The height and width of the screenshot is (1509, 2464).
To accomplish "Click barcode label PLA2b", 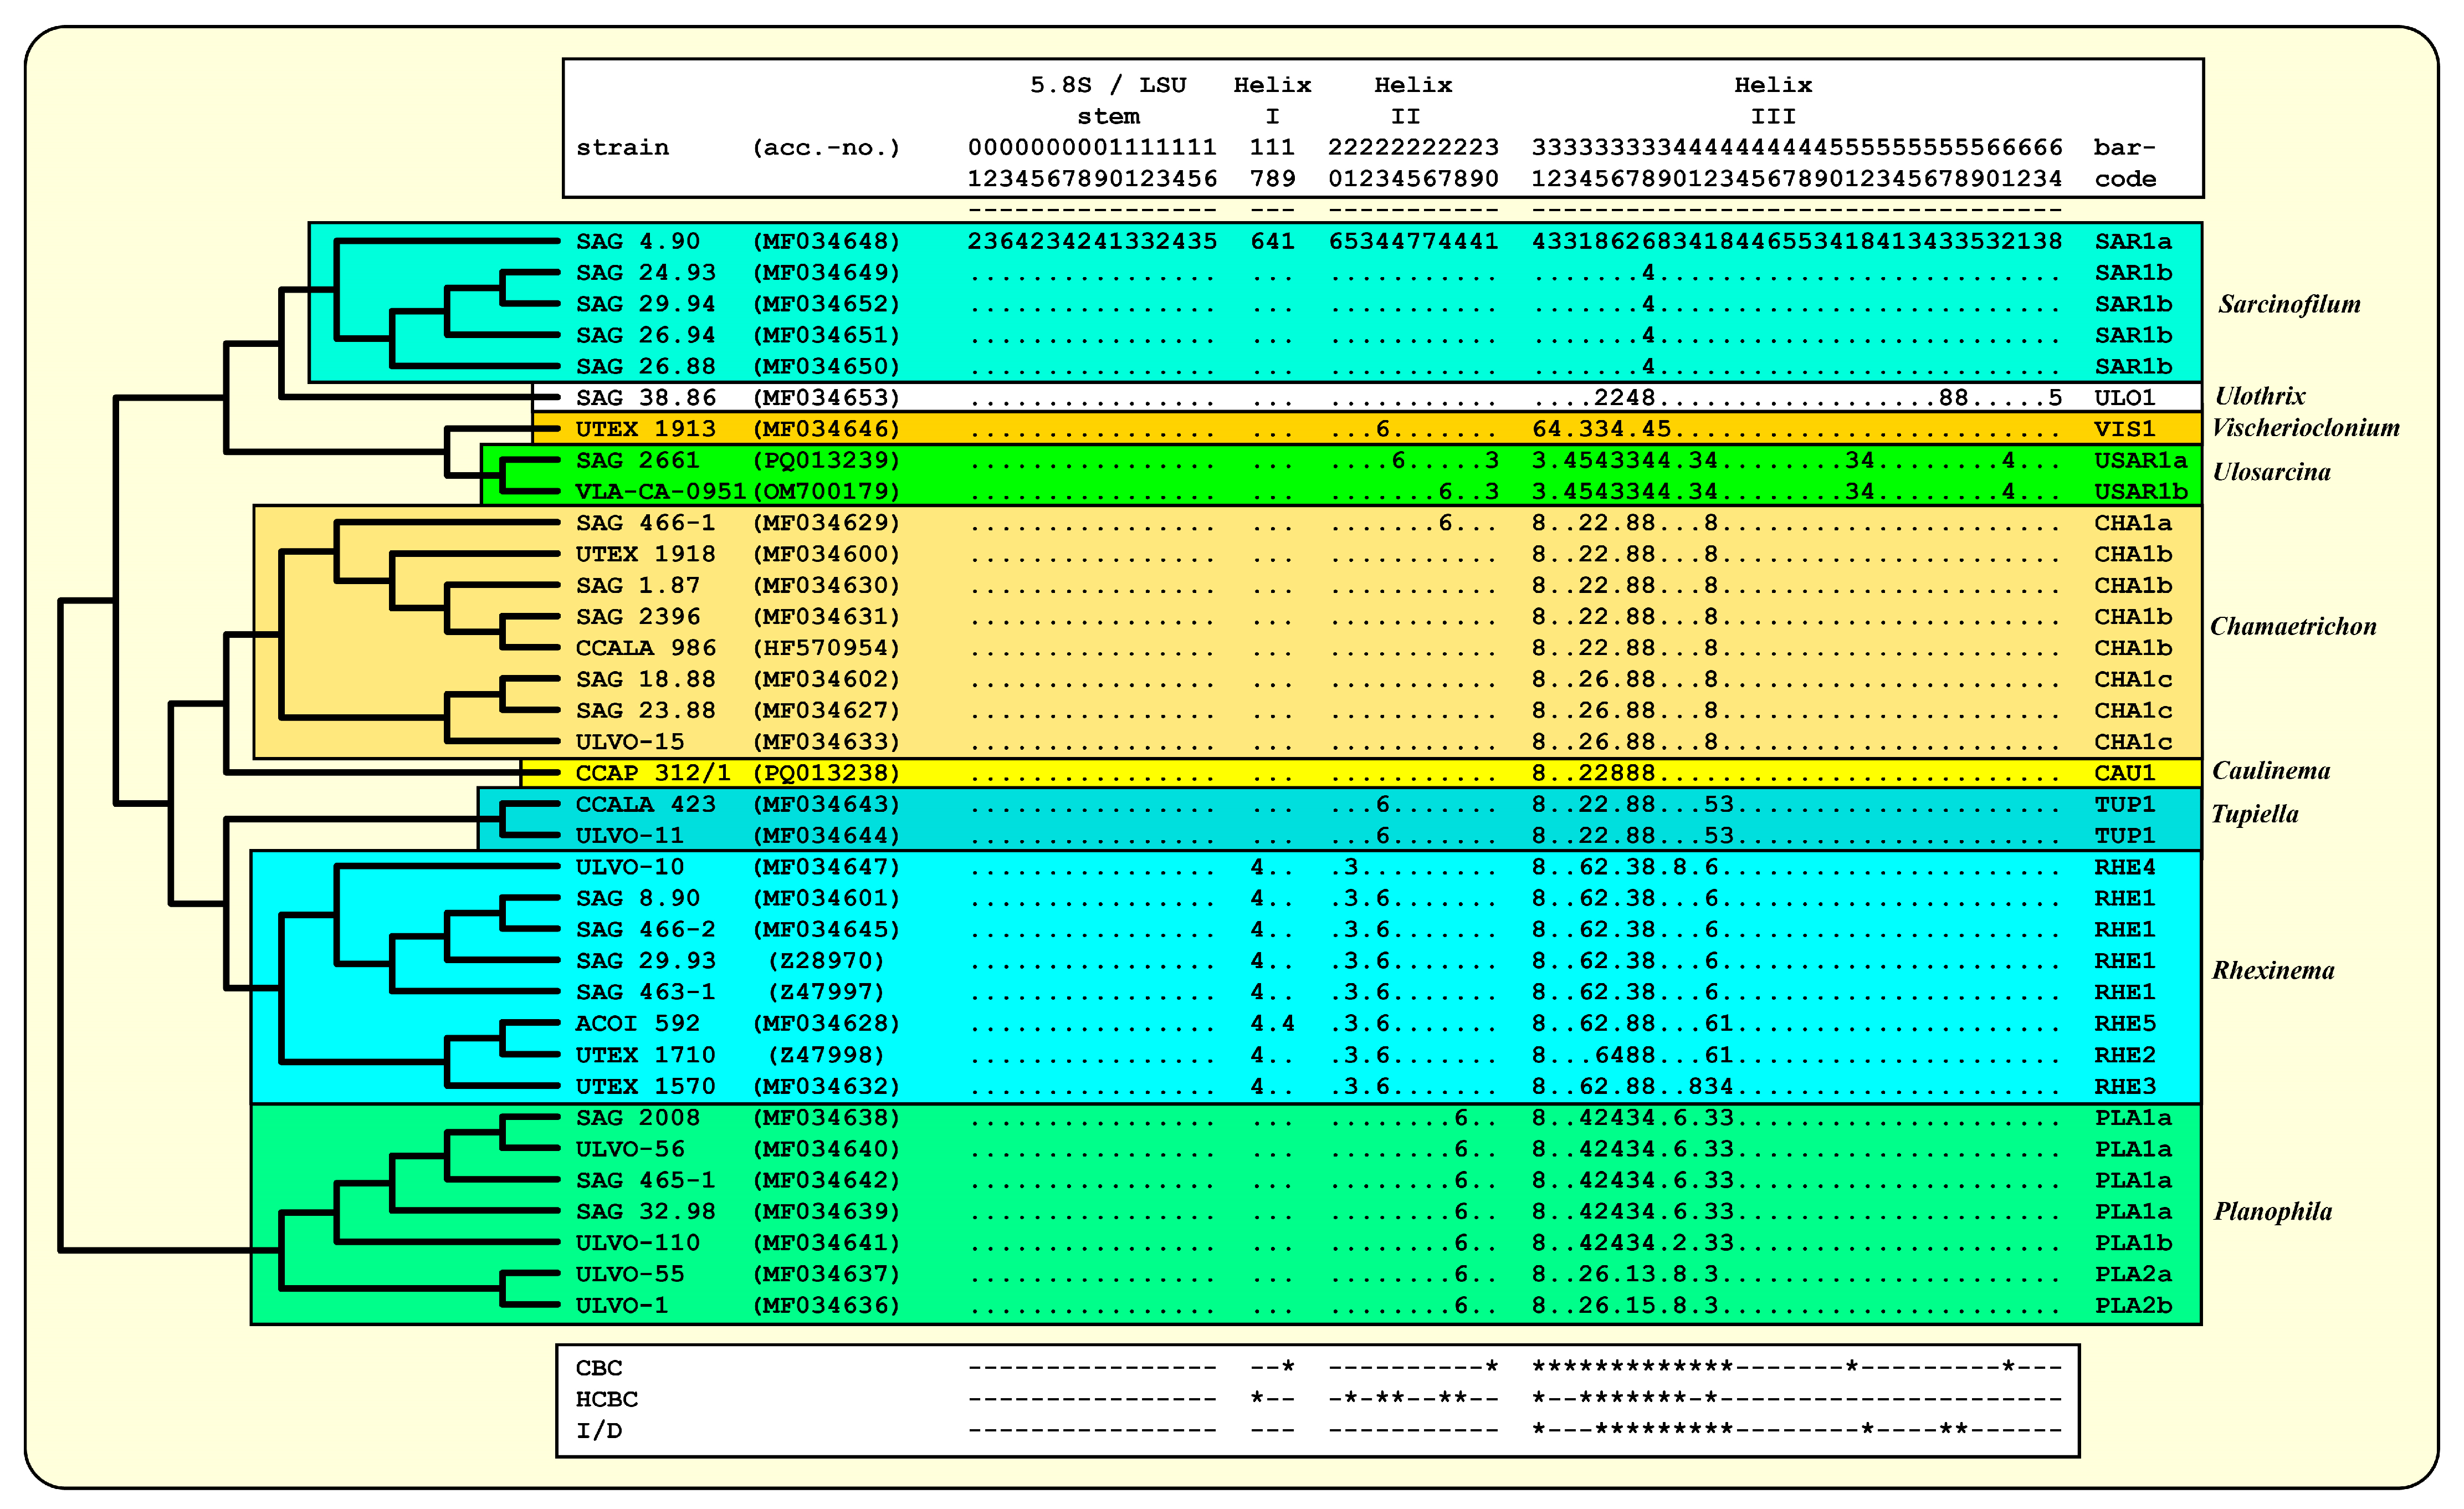I will 2133,1305.
